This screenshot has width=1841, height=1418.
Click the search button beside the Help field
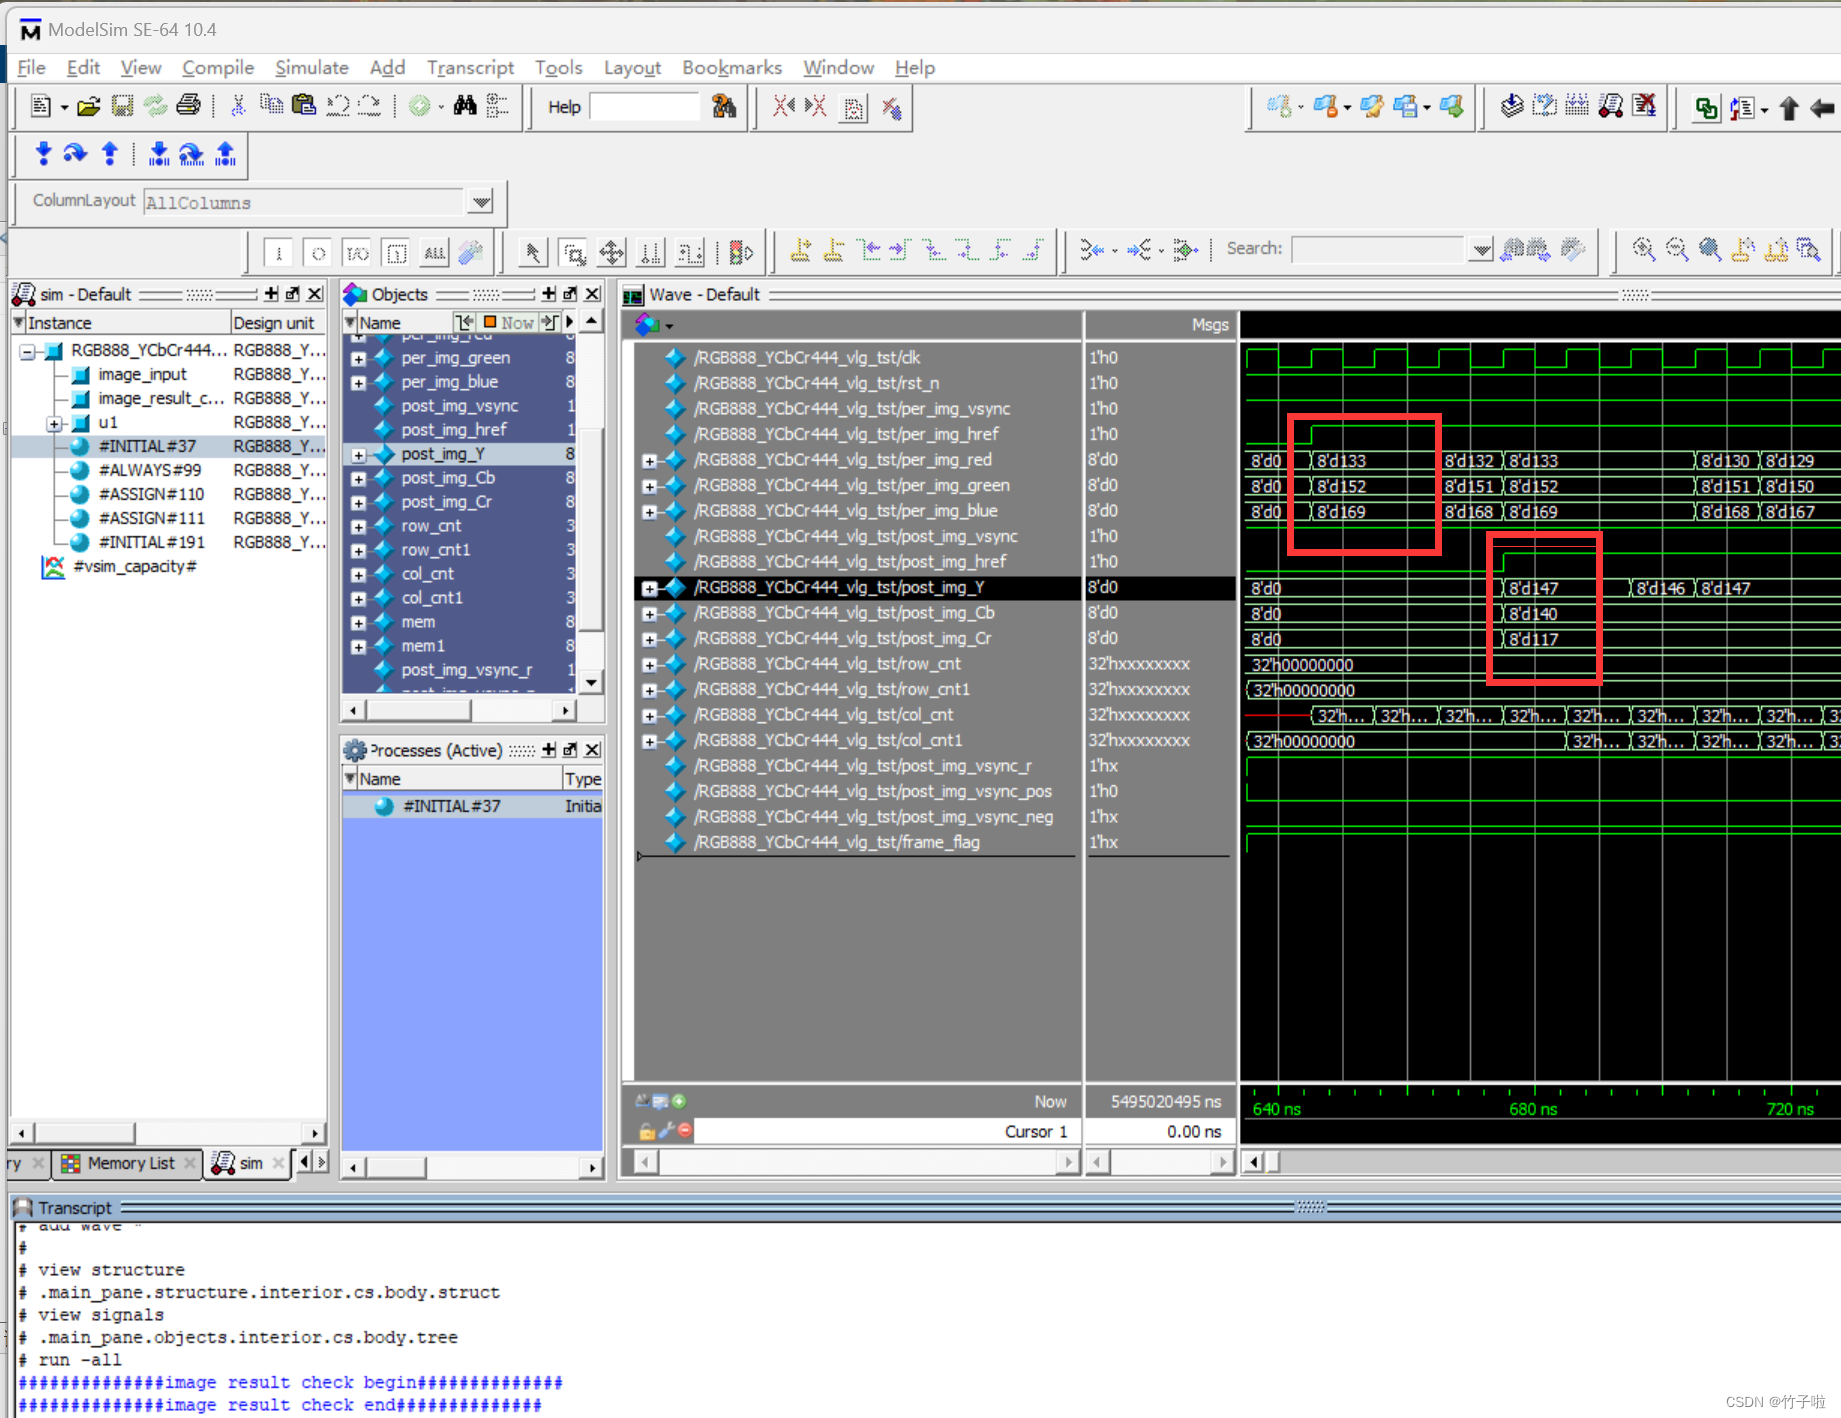[725, 107]
